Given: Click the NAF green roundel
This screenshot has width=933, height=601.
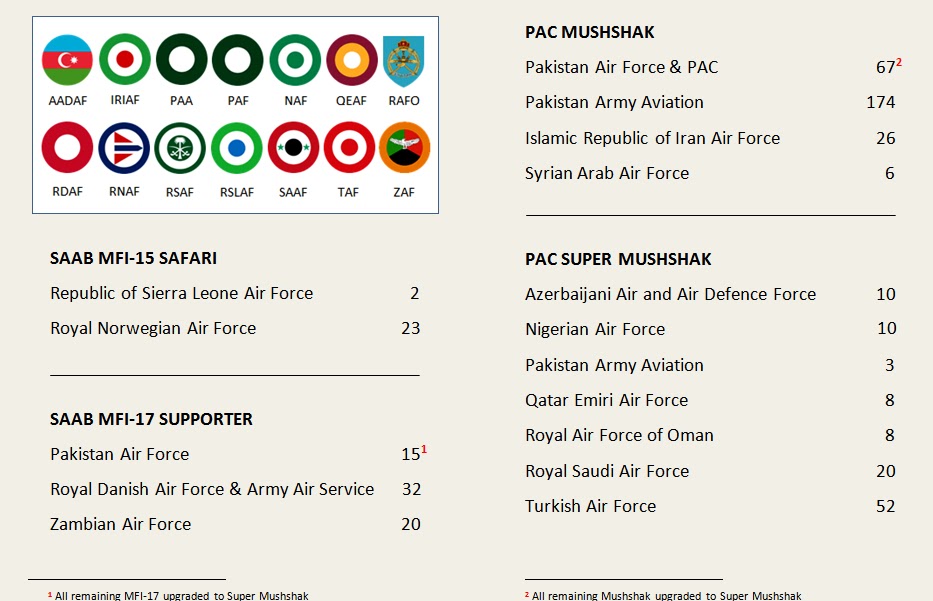Looking at the screenshot, I should point(295,60).
